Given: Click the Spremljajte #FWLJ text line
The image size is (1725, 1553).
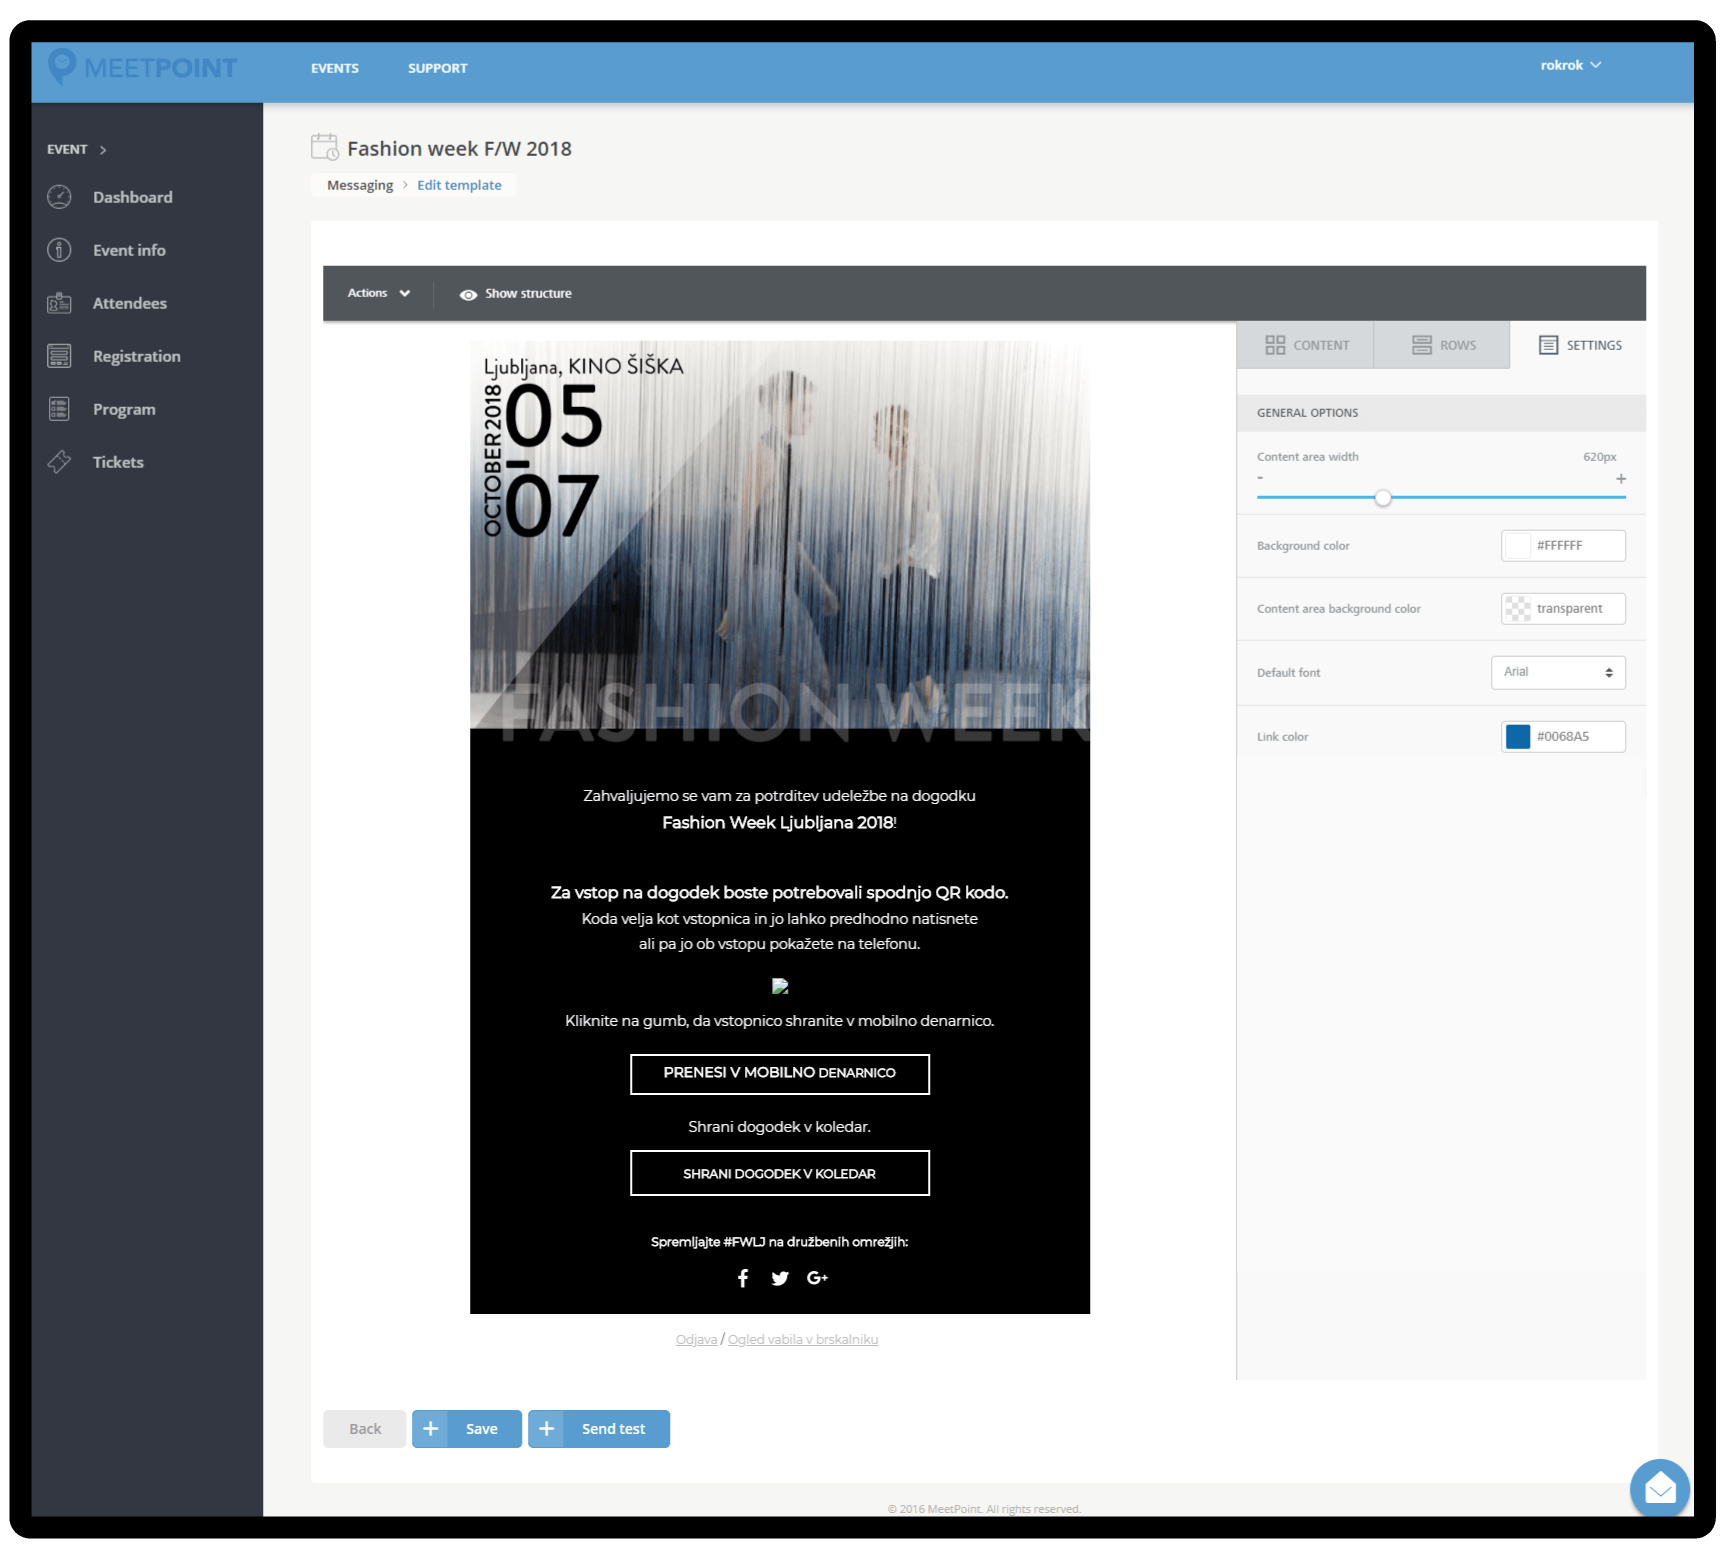Looking at the screenshot, I should 780,1242.
